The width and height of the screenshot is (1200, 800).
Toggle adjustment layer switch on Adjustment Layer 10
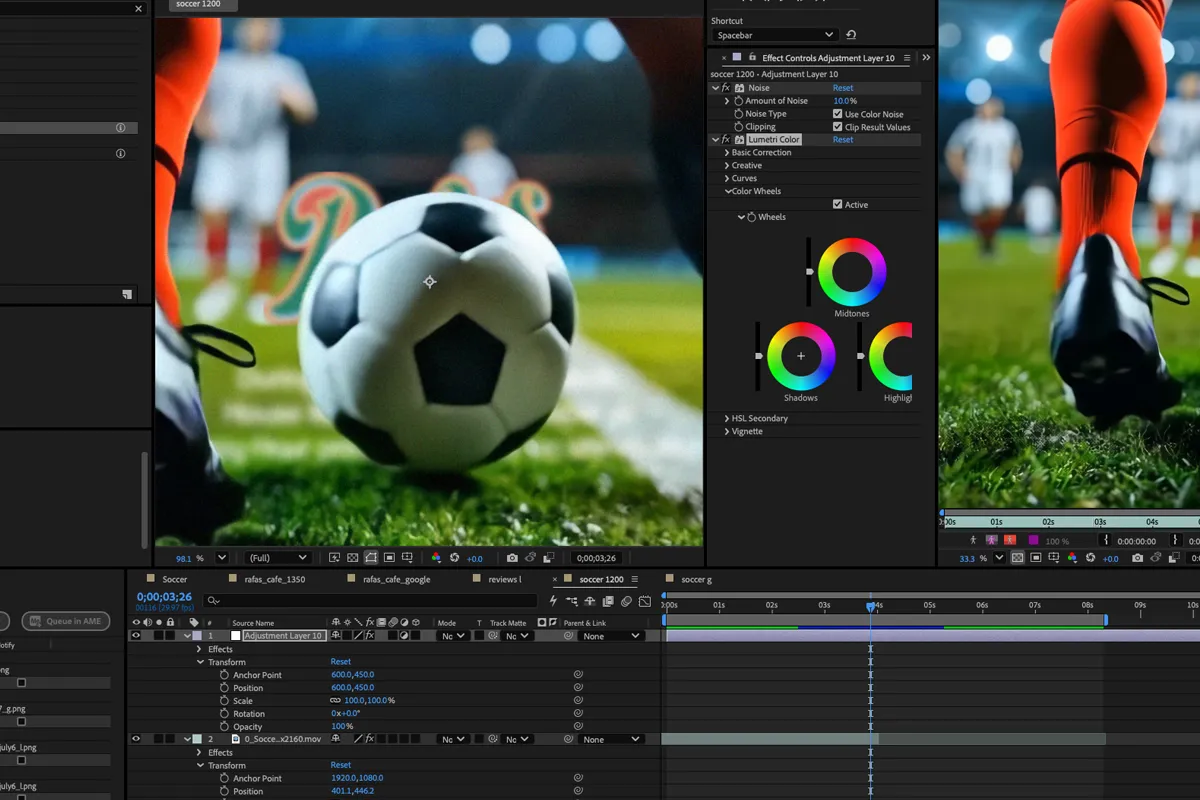tap(404, 636)
